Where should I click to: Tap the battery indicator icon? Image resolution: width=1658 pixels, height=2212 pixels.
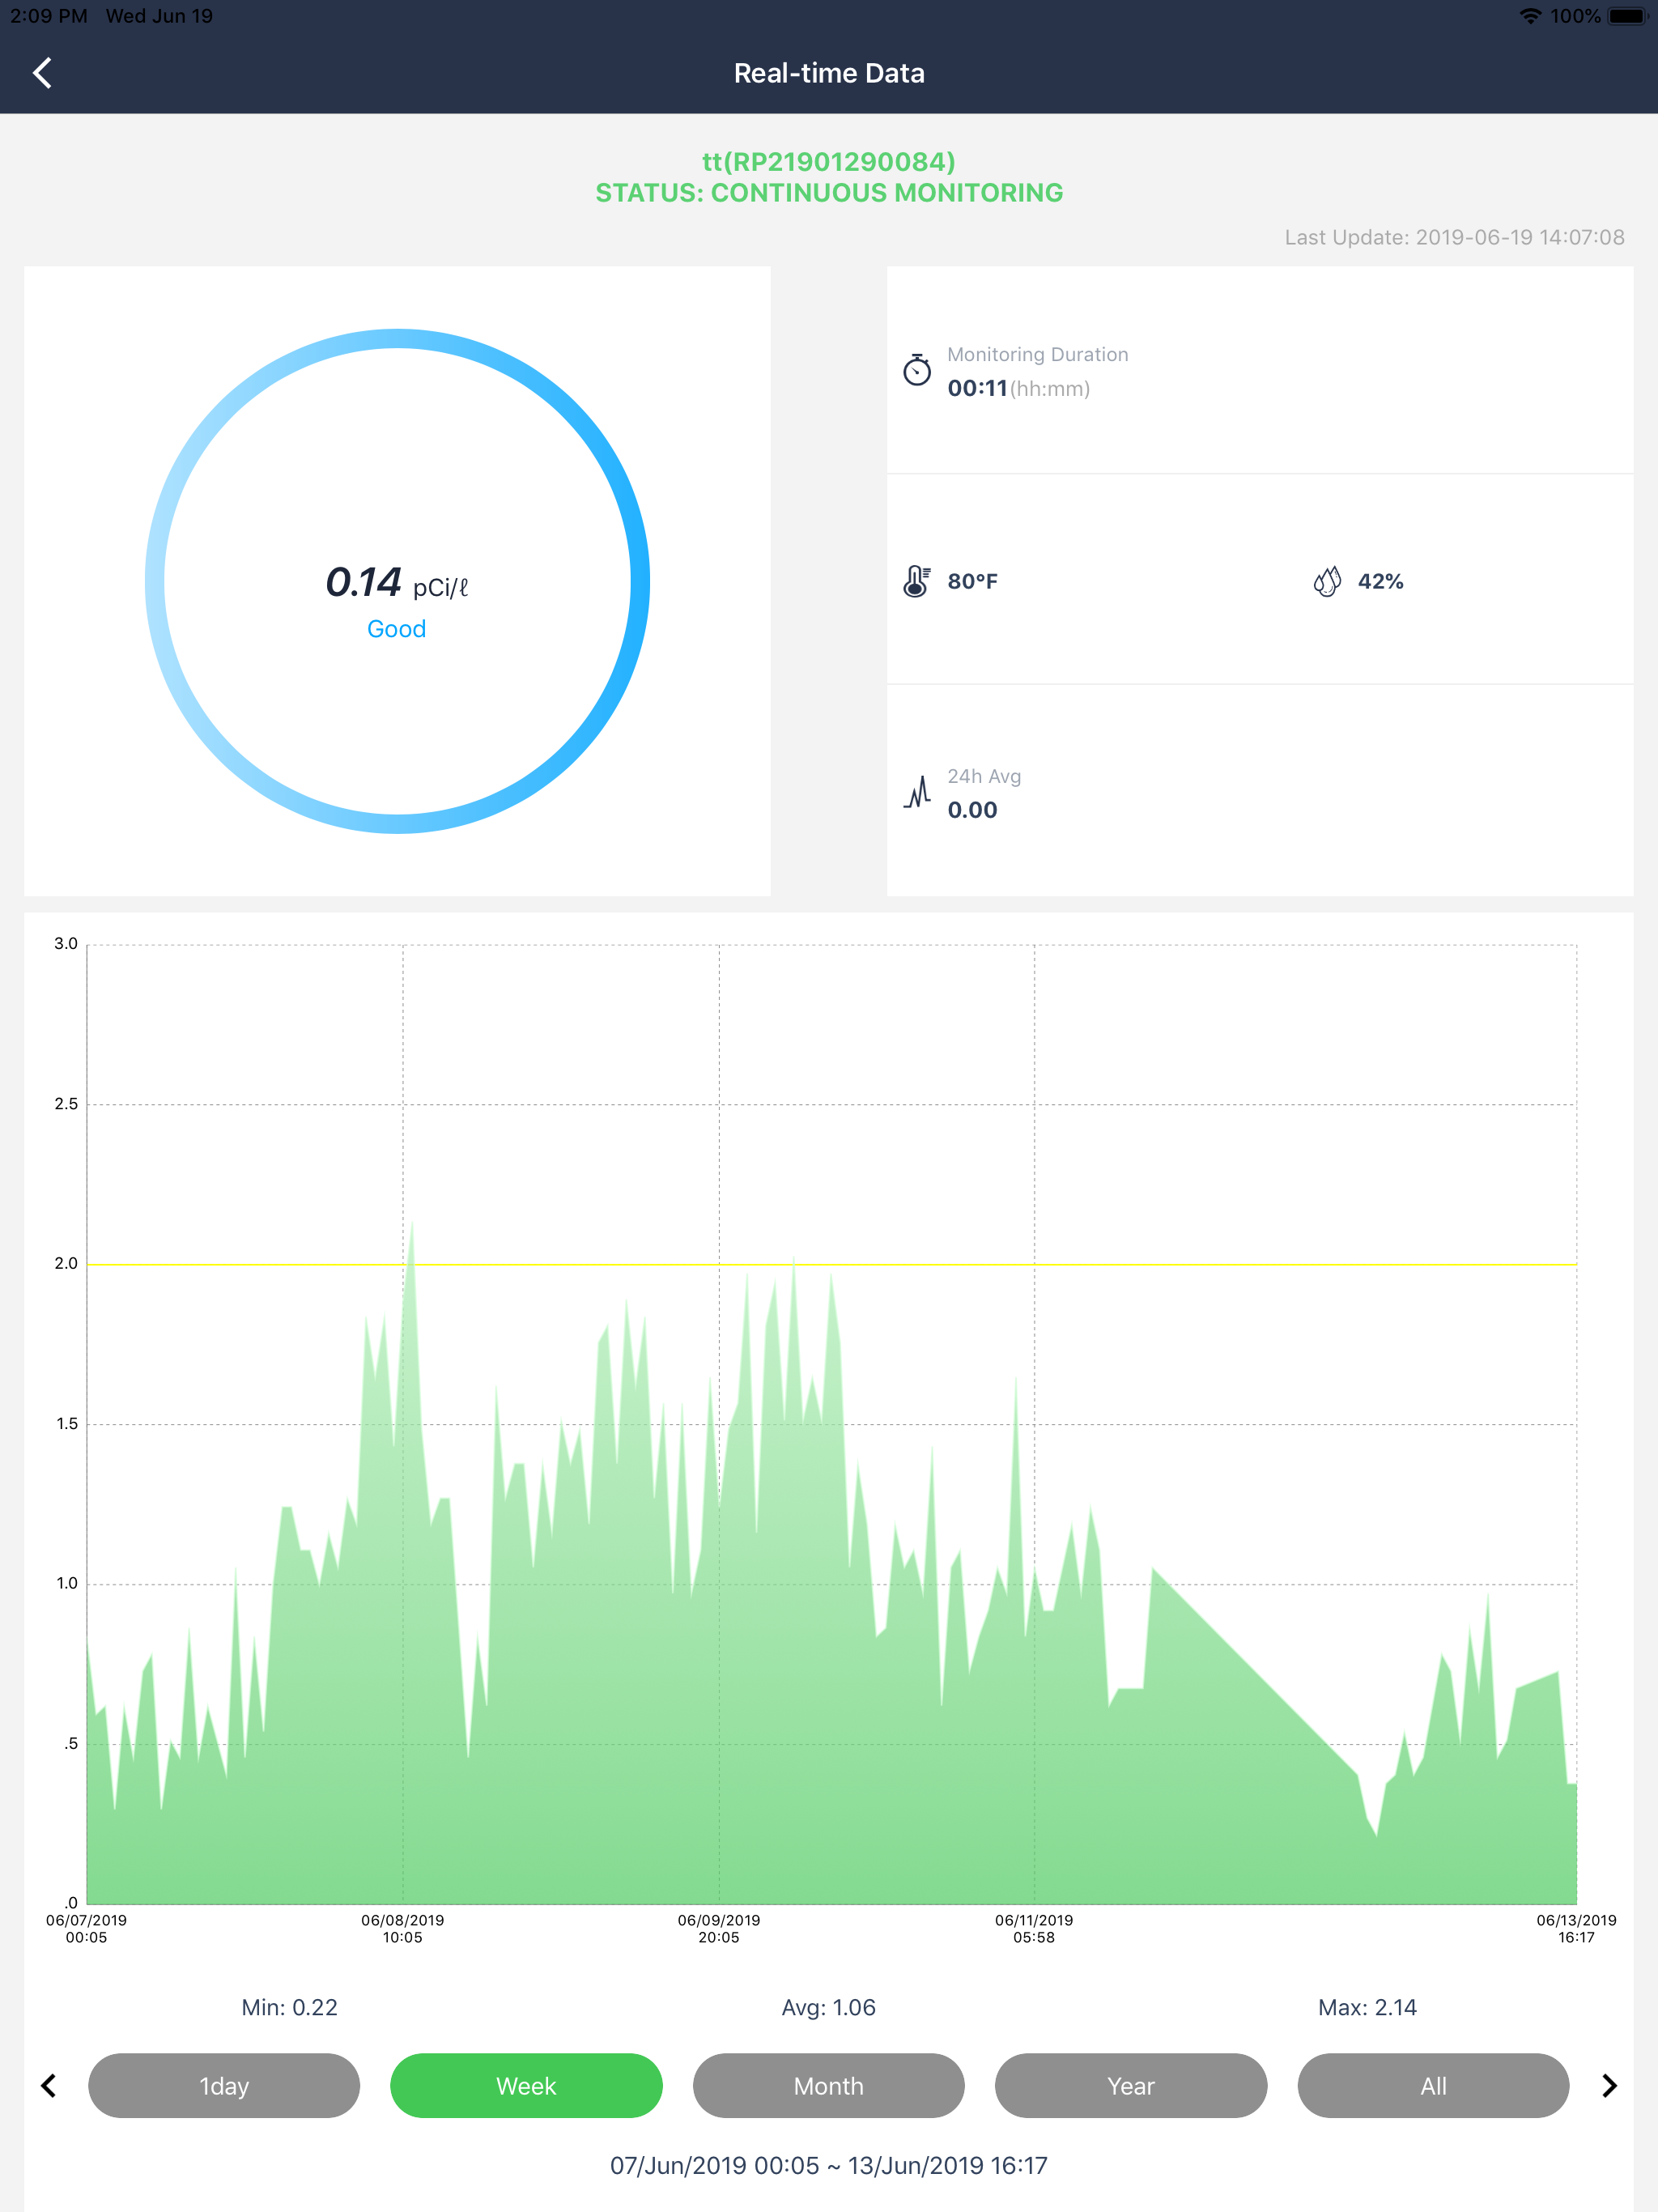1626,16
